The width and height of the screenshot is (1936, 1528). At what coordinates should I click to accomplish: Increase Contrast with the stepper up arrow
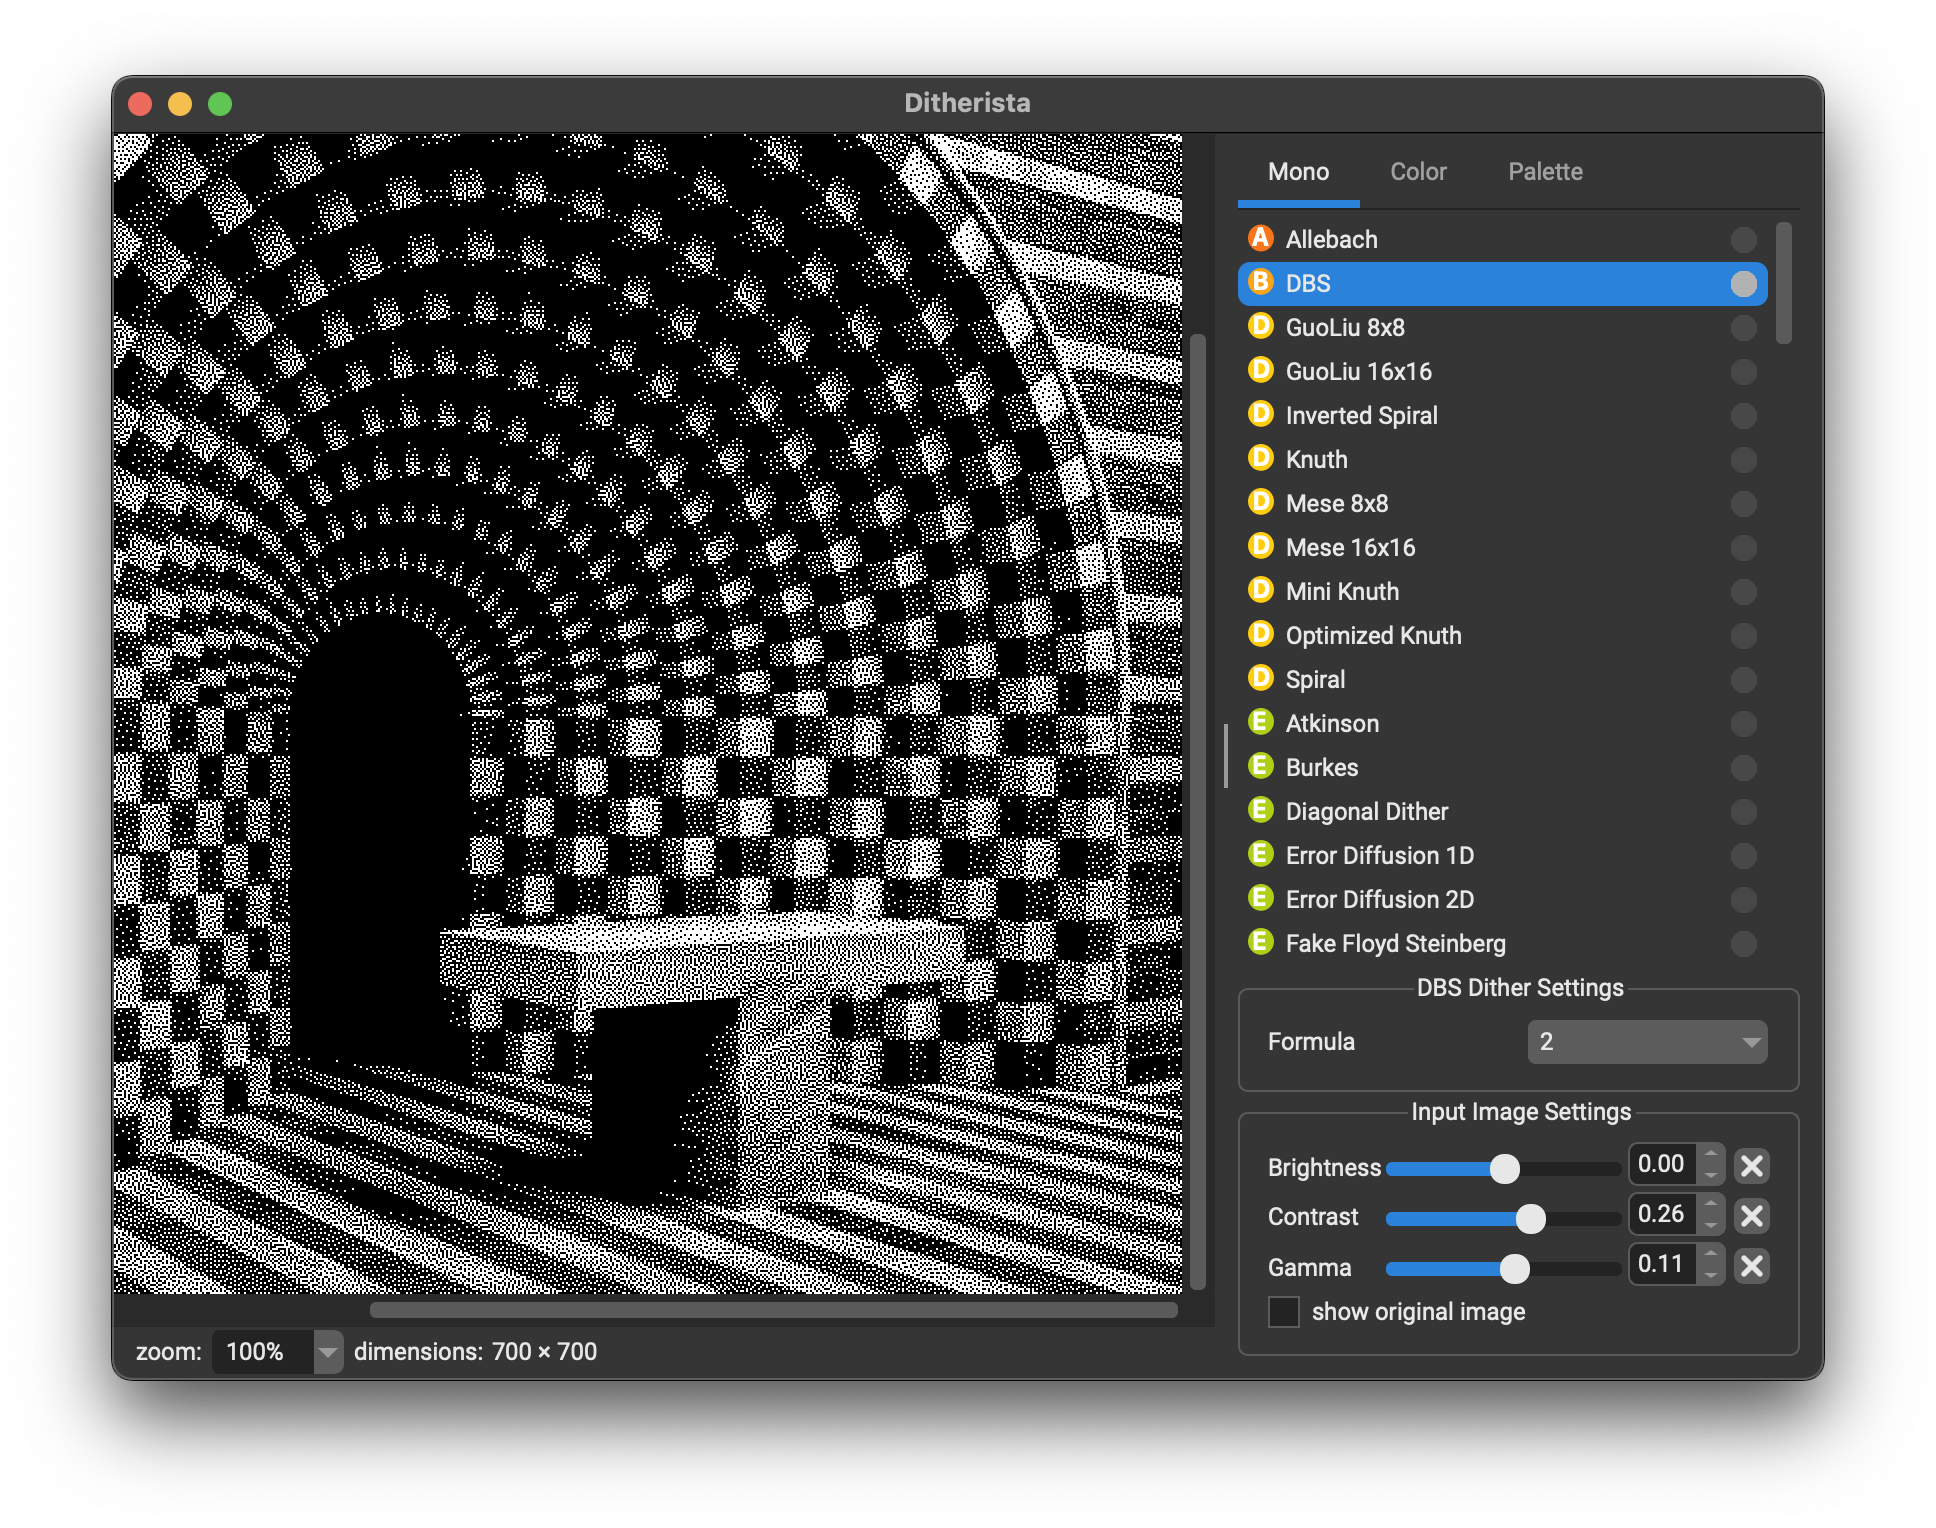pos(1711,1205)
